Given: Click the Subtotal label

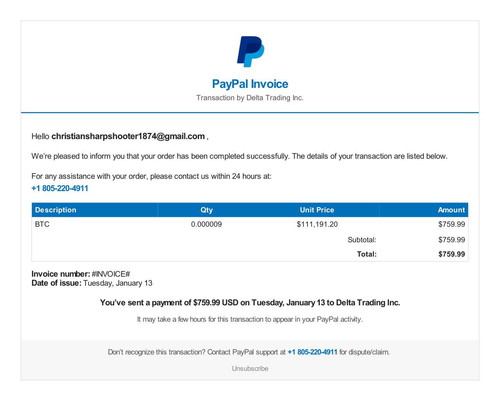Looking at the screenshot, I should 362,240.
